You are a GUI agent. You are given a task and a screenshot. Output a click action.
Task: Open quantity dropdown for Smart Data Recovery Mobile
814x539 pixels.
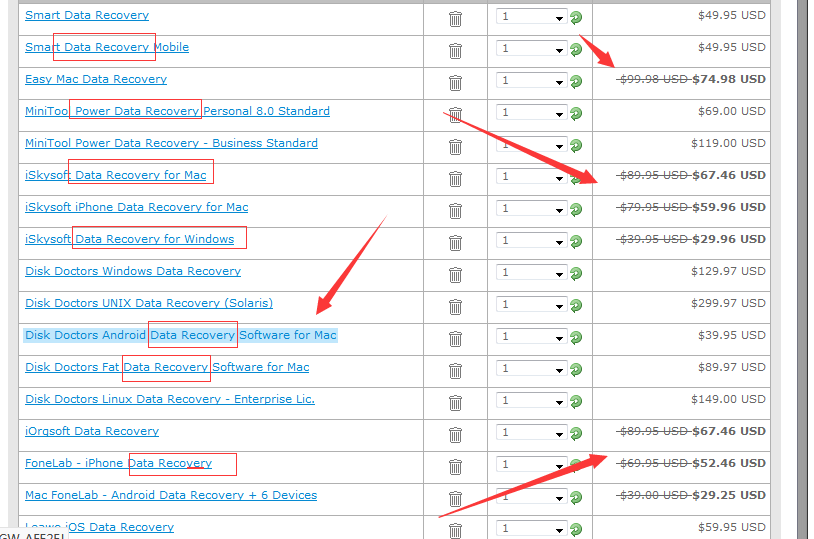click(531, 49)
